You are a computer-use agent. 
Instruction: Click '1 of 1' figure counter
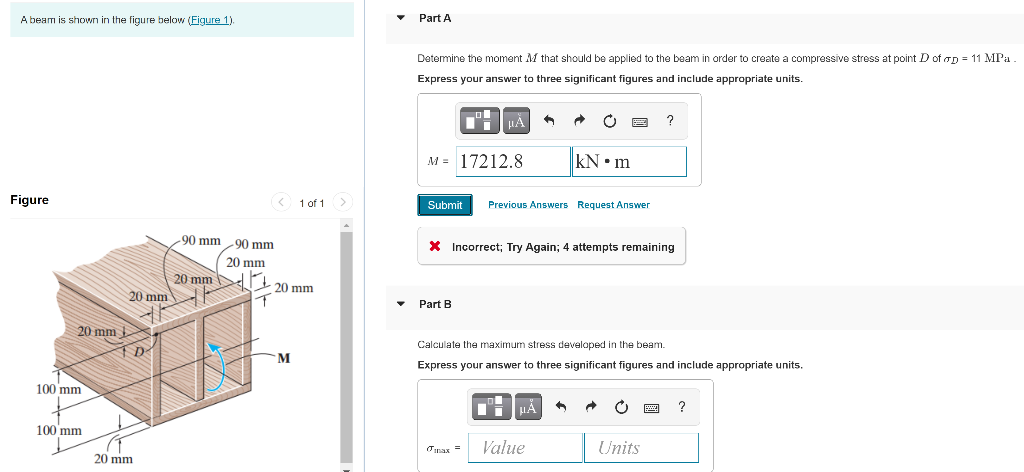click(x=312, y=203)
